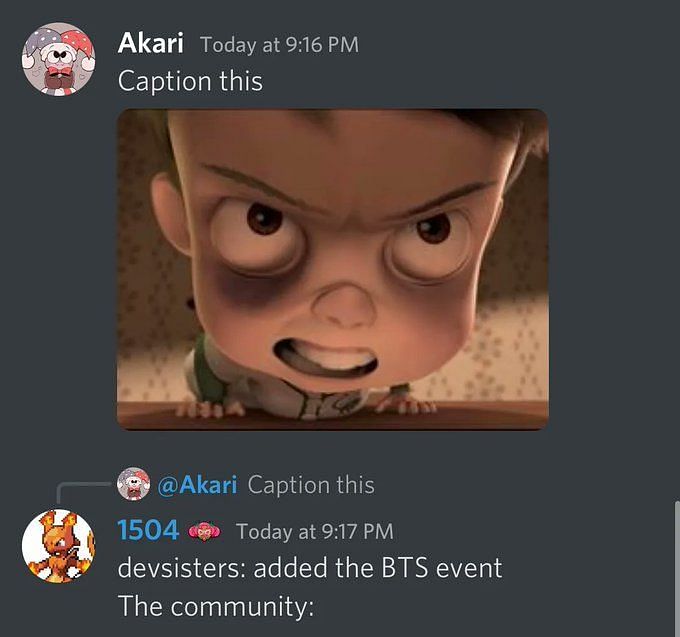The width and height of the screenshot is (680, 637).
Task: Open 1504's fire Pokémon profile avatar
Action: (59, 546)
